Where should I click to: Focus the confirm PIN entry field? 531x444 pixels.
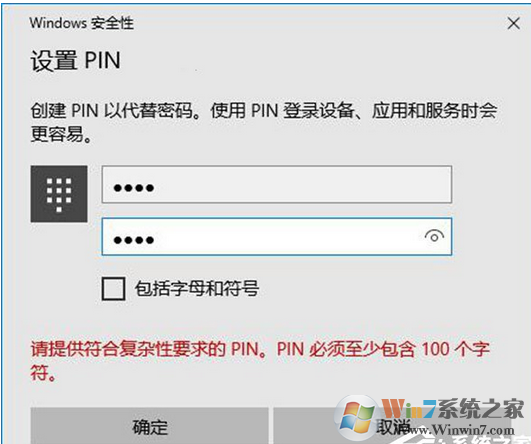click(x=277, y=236)
